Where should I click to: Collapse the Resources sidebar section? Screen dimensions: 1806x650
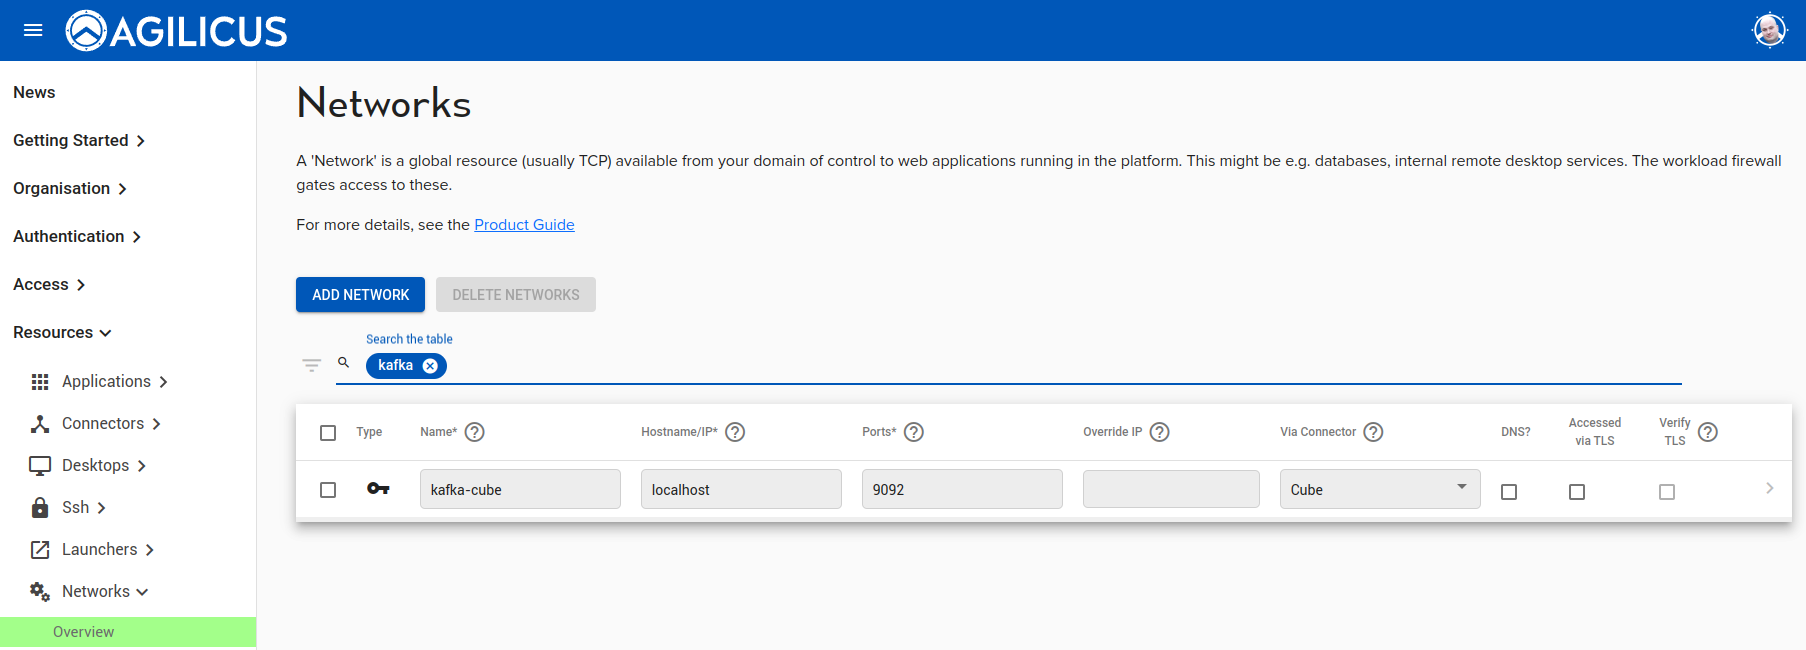(x=62, y=333)
